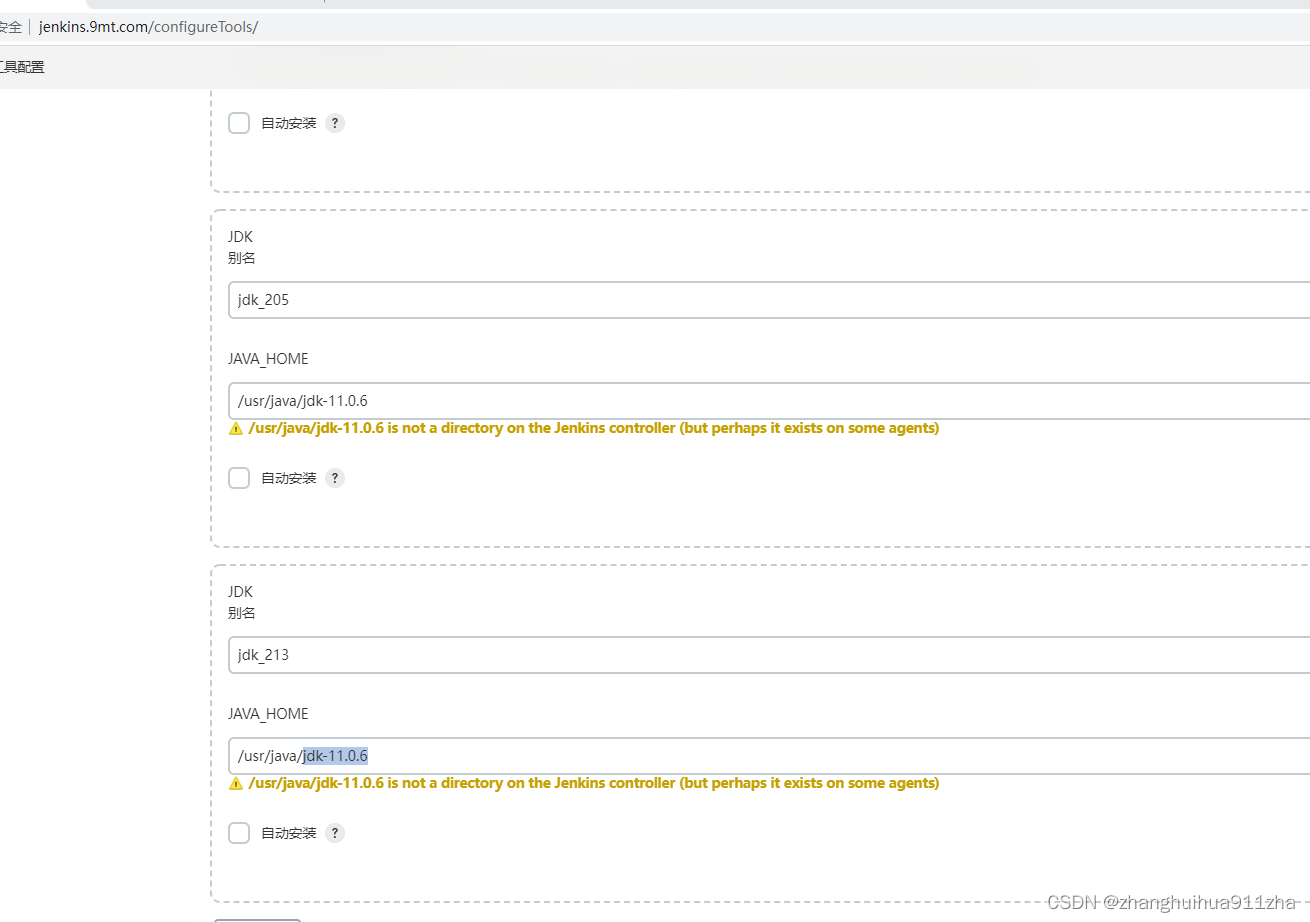Open help for the jdk_213 section's 自动安装 option
The height and width of the screenshot is (922, 1310).
(x=335, y=832)
